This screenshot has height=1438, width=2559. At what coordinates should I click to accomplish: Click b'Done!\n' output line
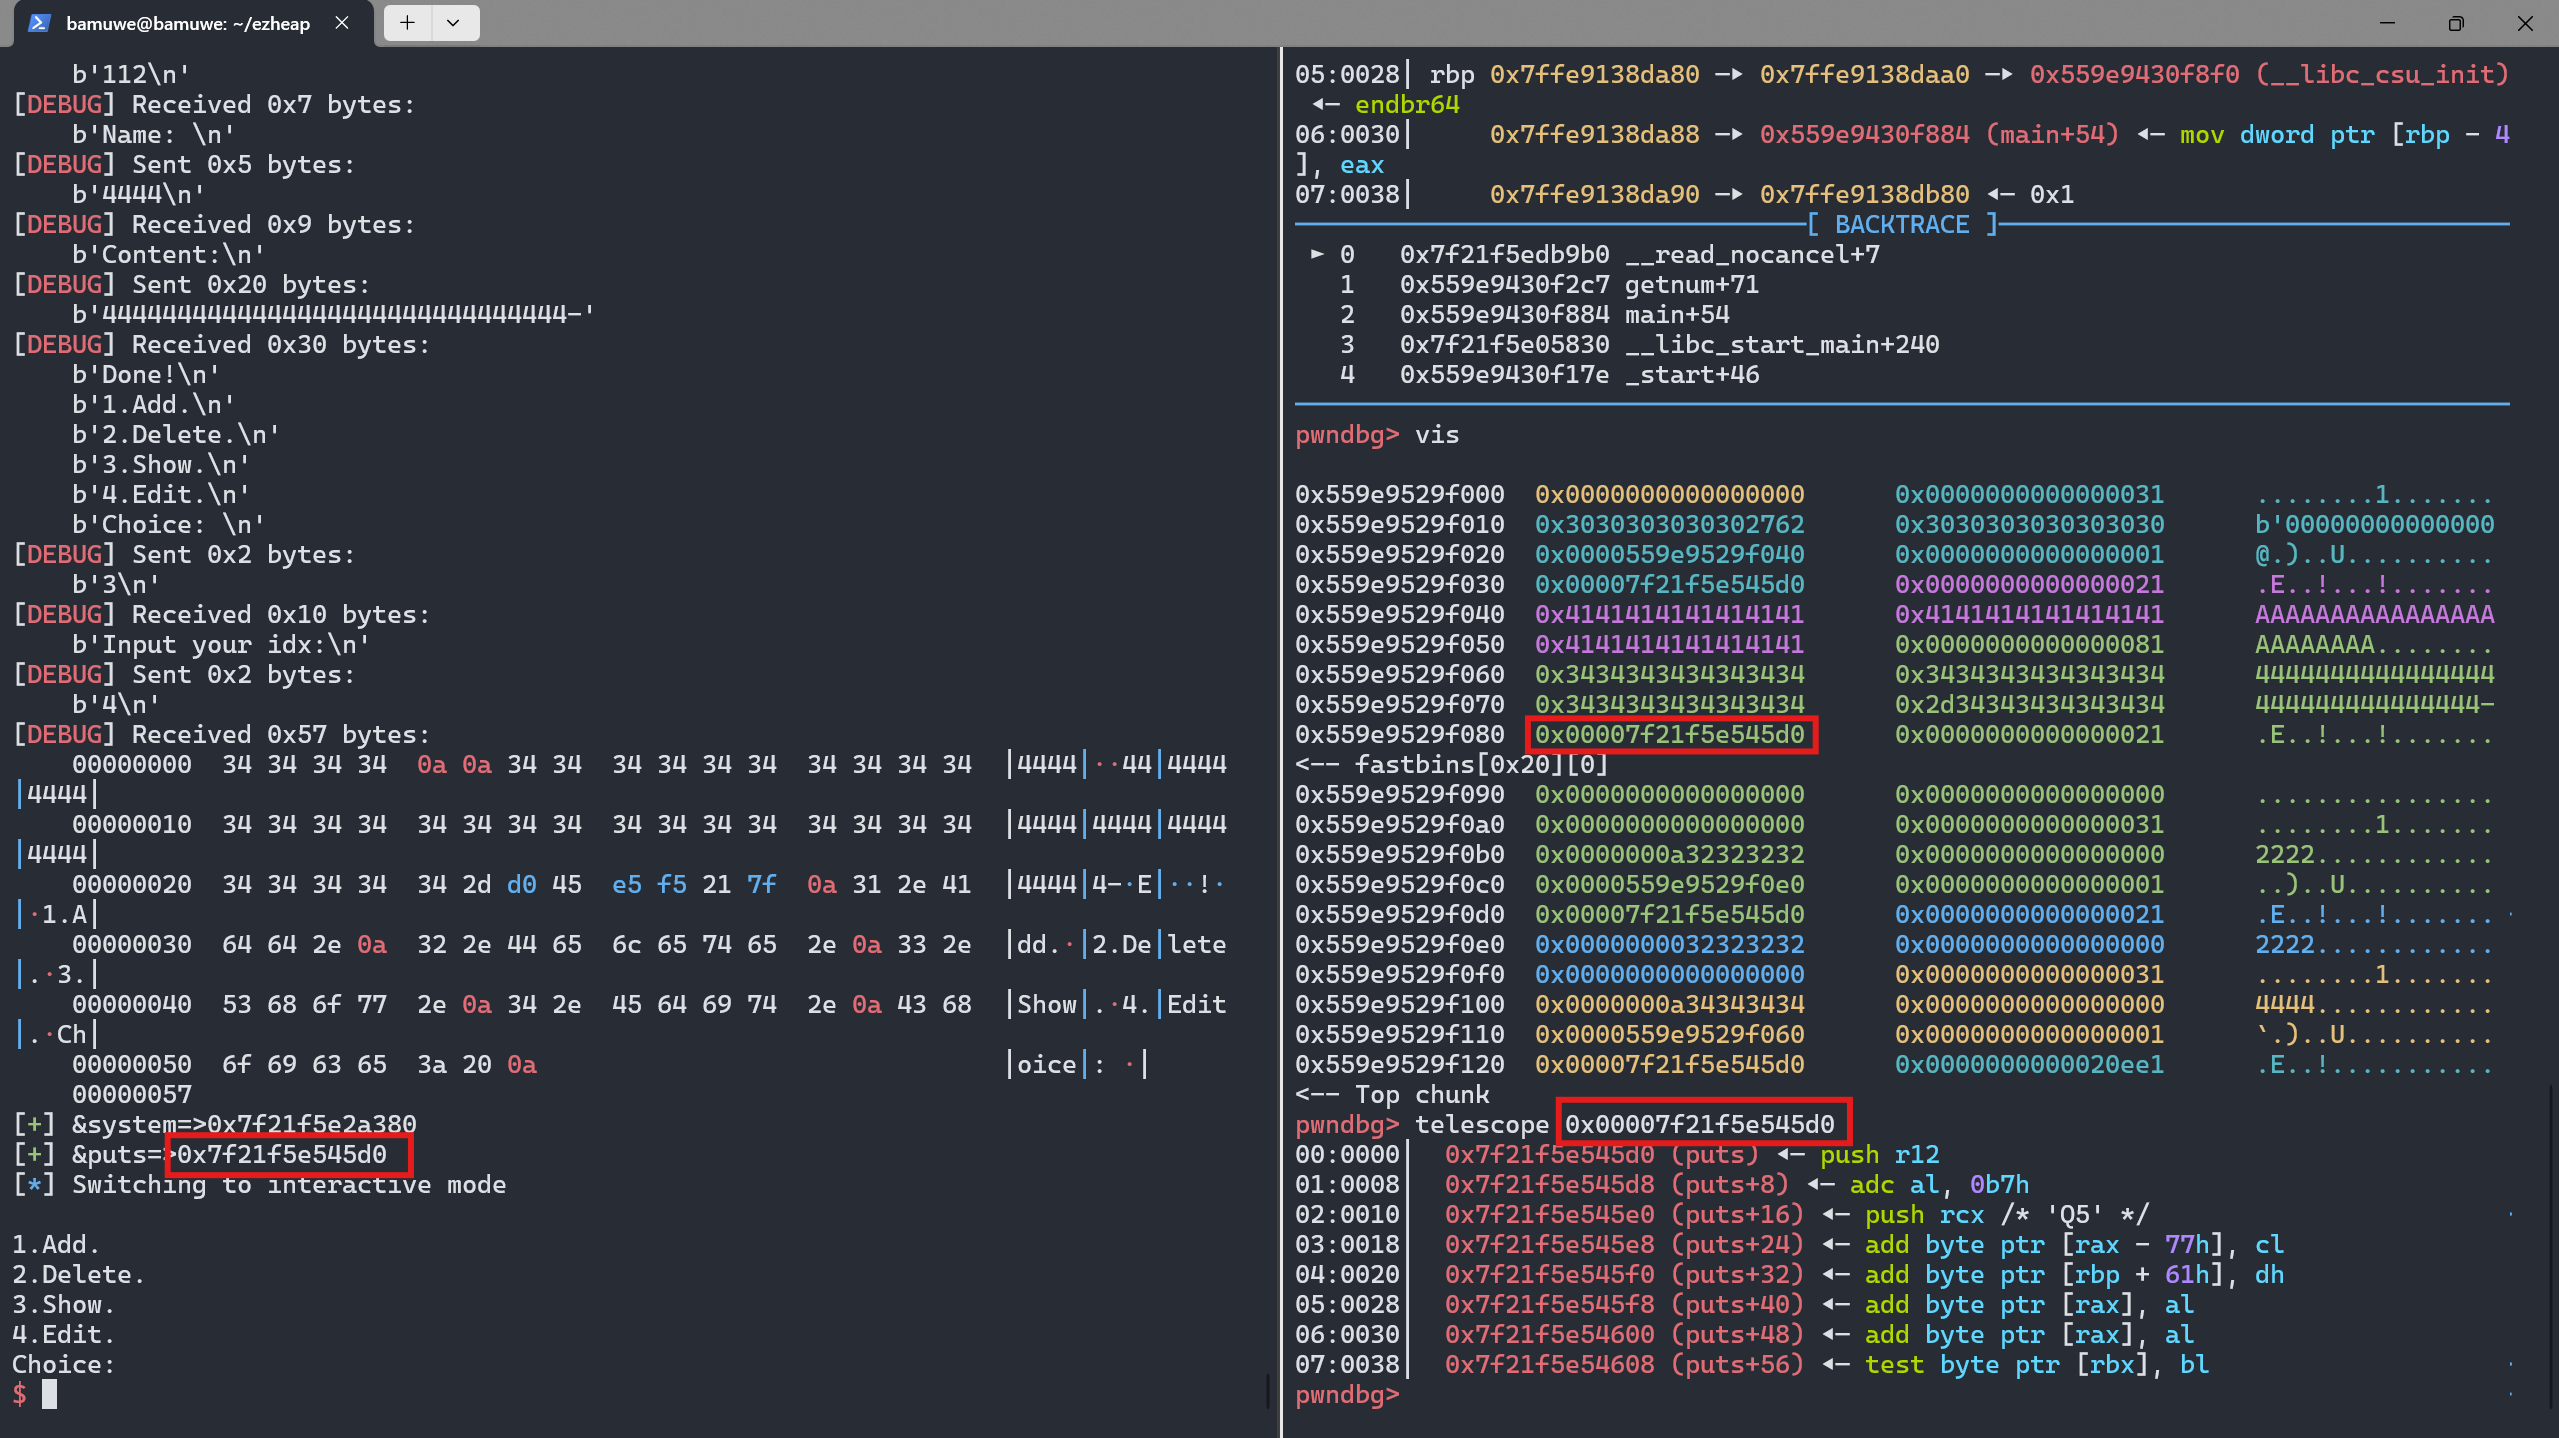point(146,374)
